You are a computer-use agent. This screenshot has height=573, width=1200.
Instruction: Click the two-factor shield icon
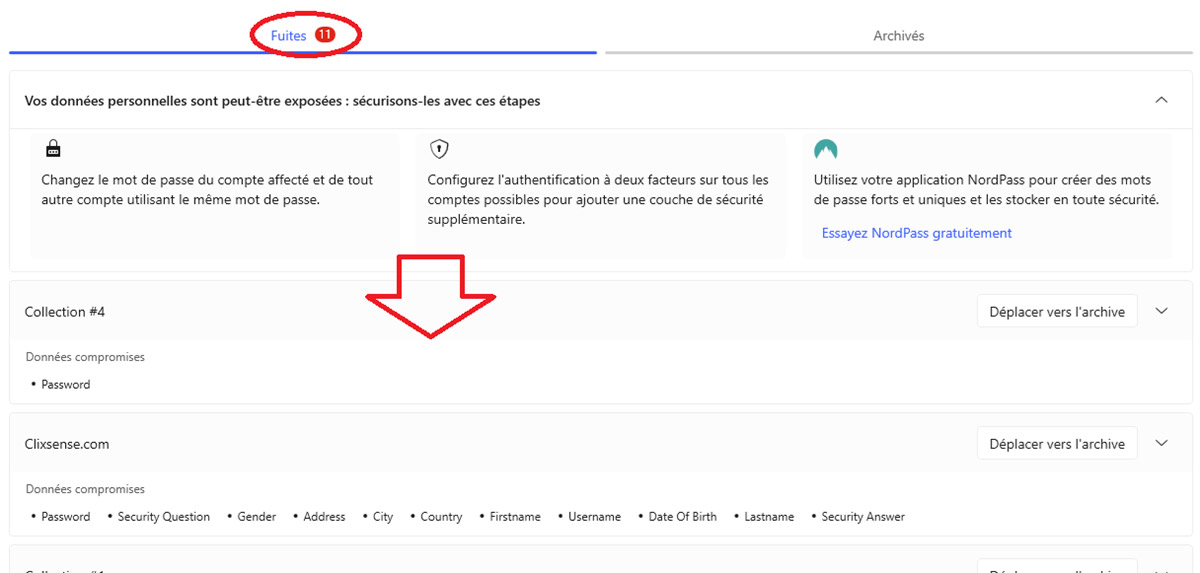(439, 149)
